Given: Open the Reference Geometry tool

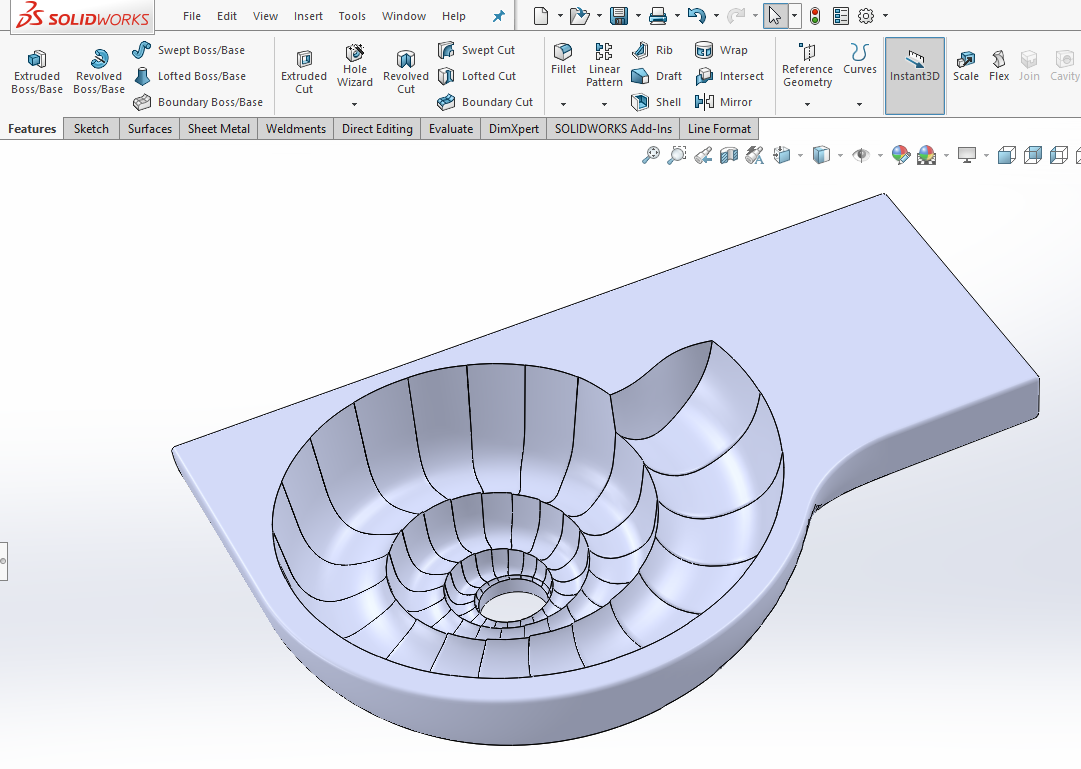Looking at the screenshot, I should pos(806,68).
